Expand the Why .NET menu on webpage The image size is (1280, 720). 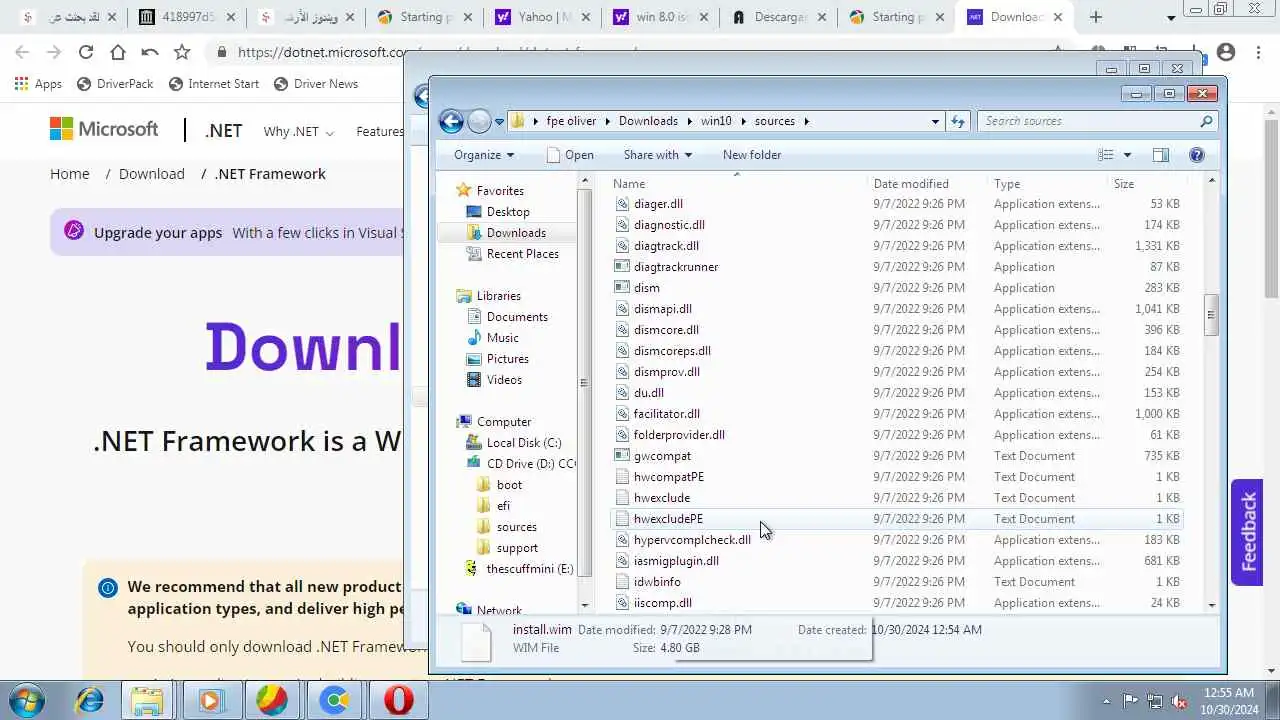[x=298, y=131]
